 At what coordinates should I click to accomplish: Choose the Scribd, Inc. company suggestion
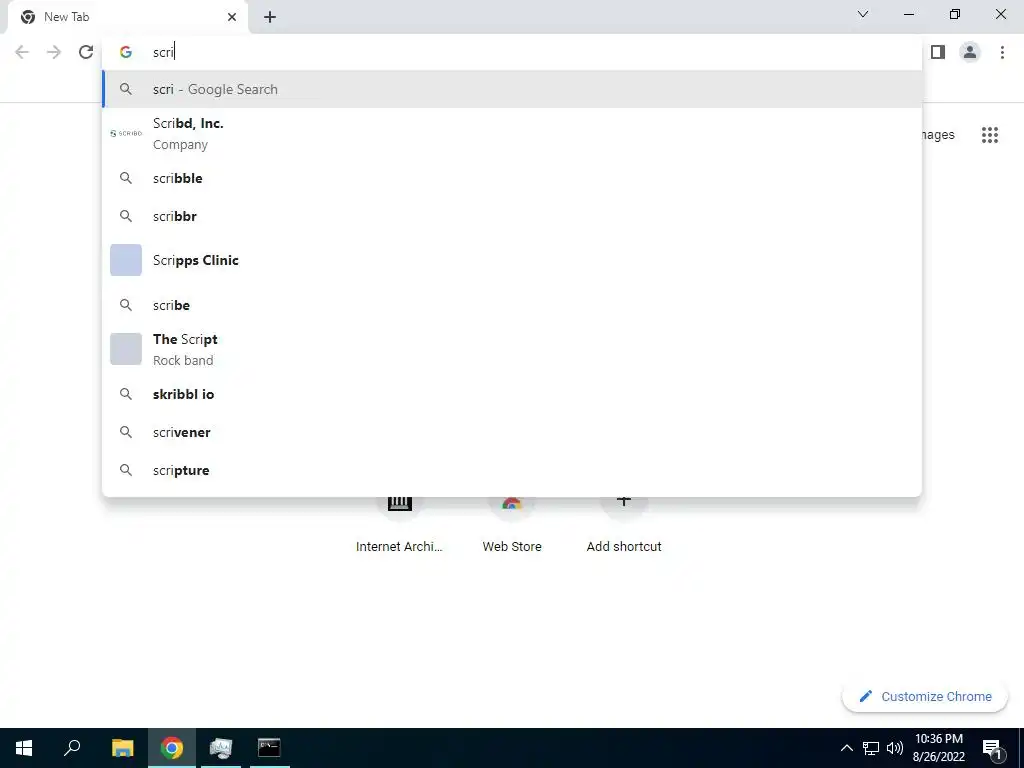click(512, 134)
